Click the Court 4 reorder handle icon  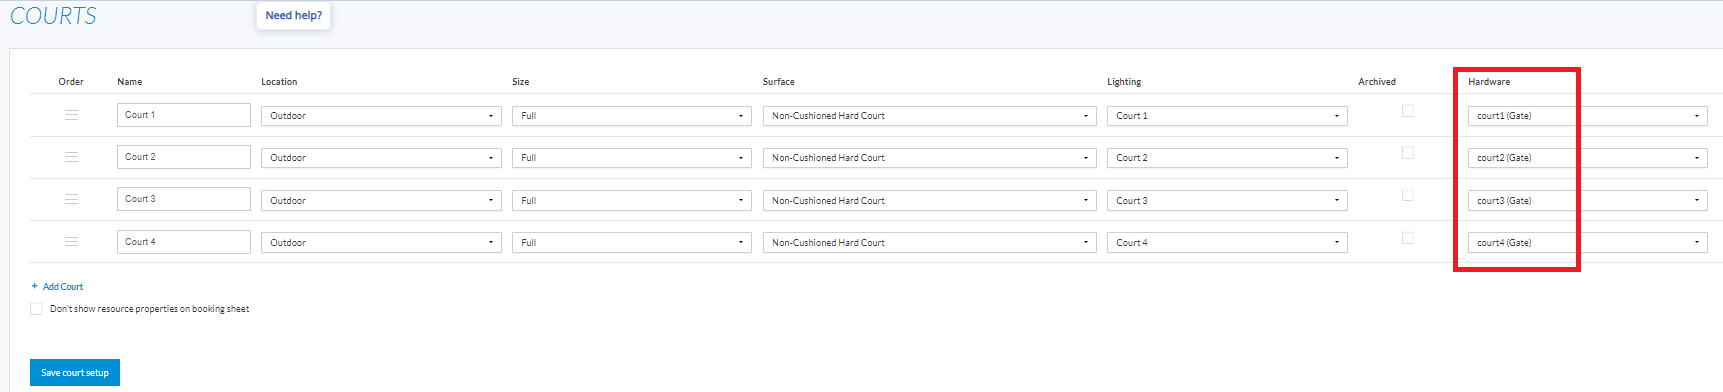point(71,242)
